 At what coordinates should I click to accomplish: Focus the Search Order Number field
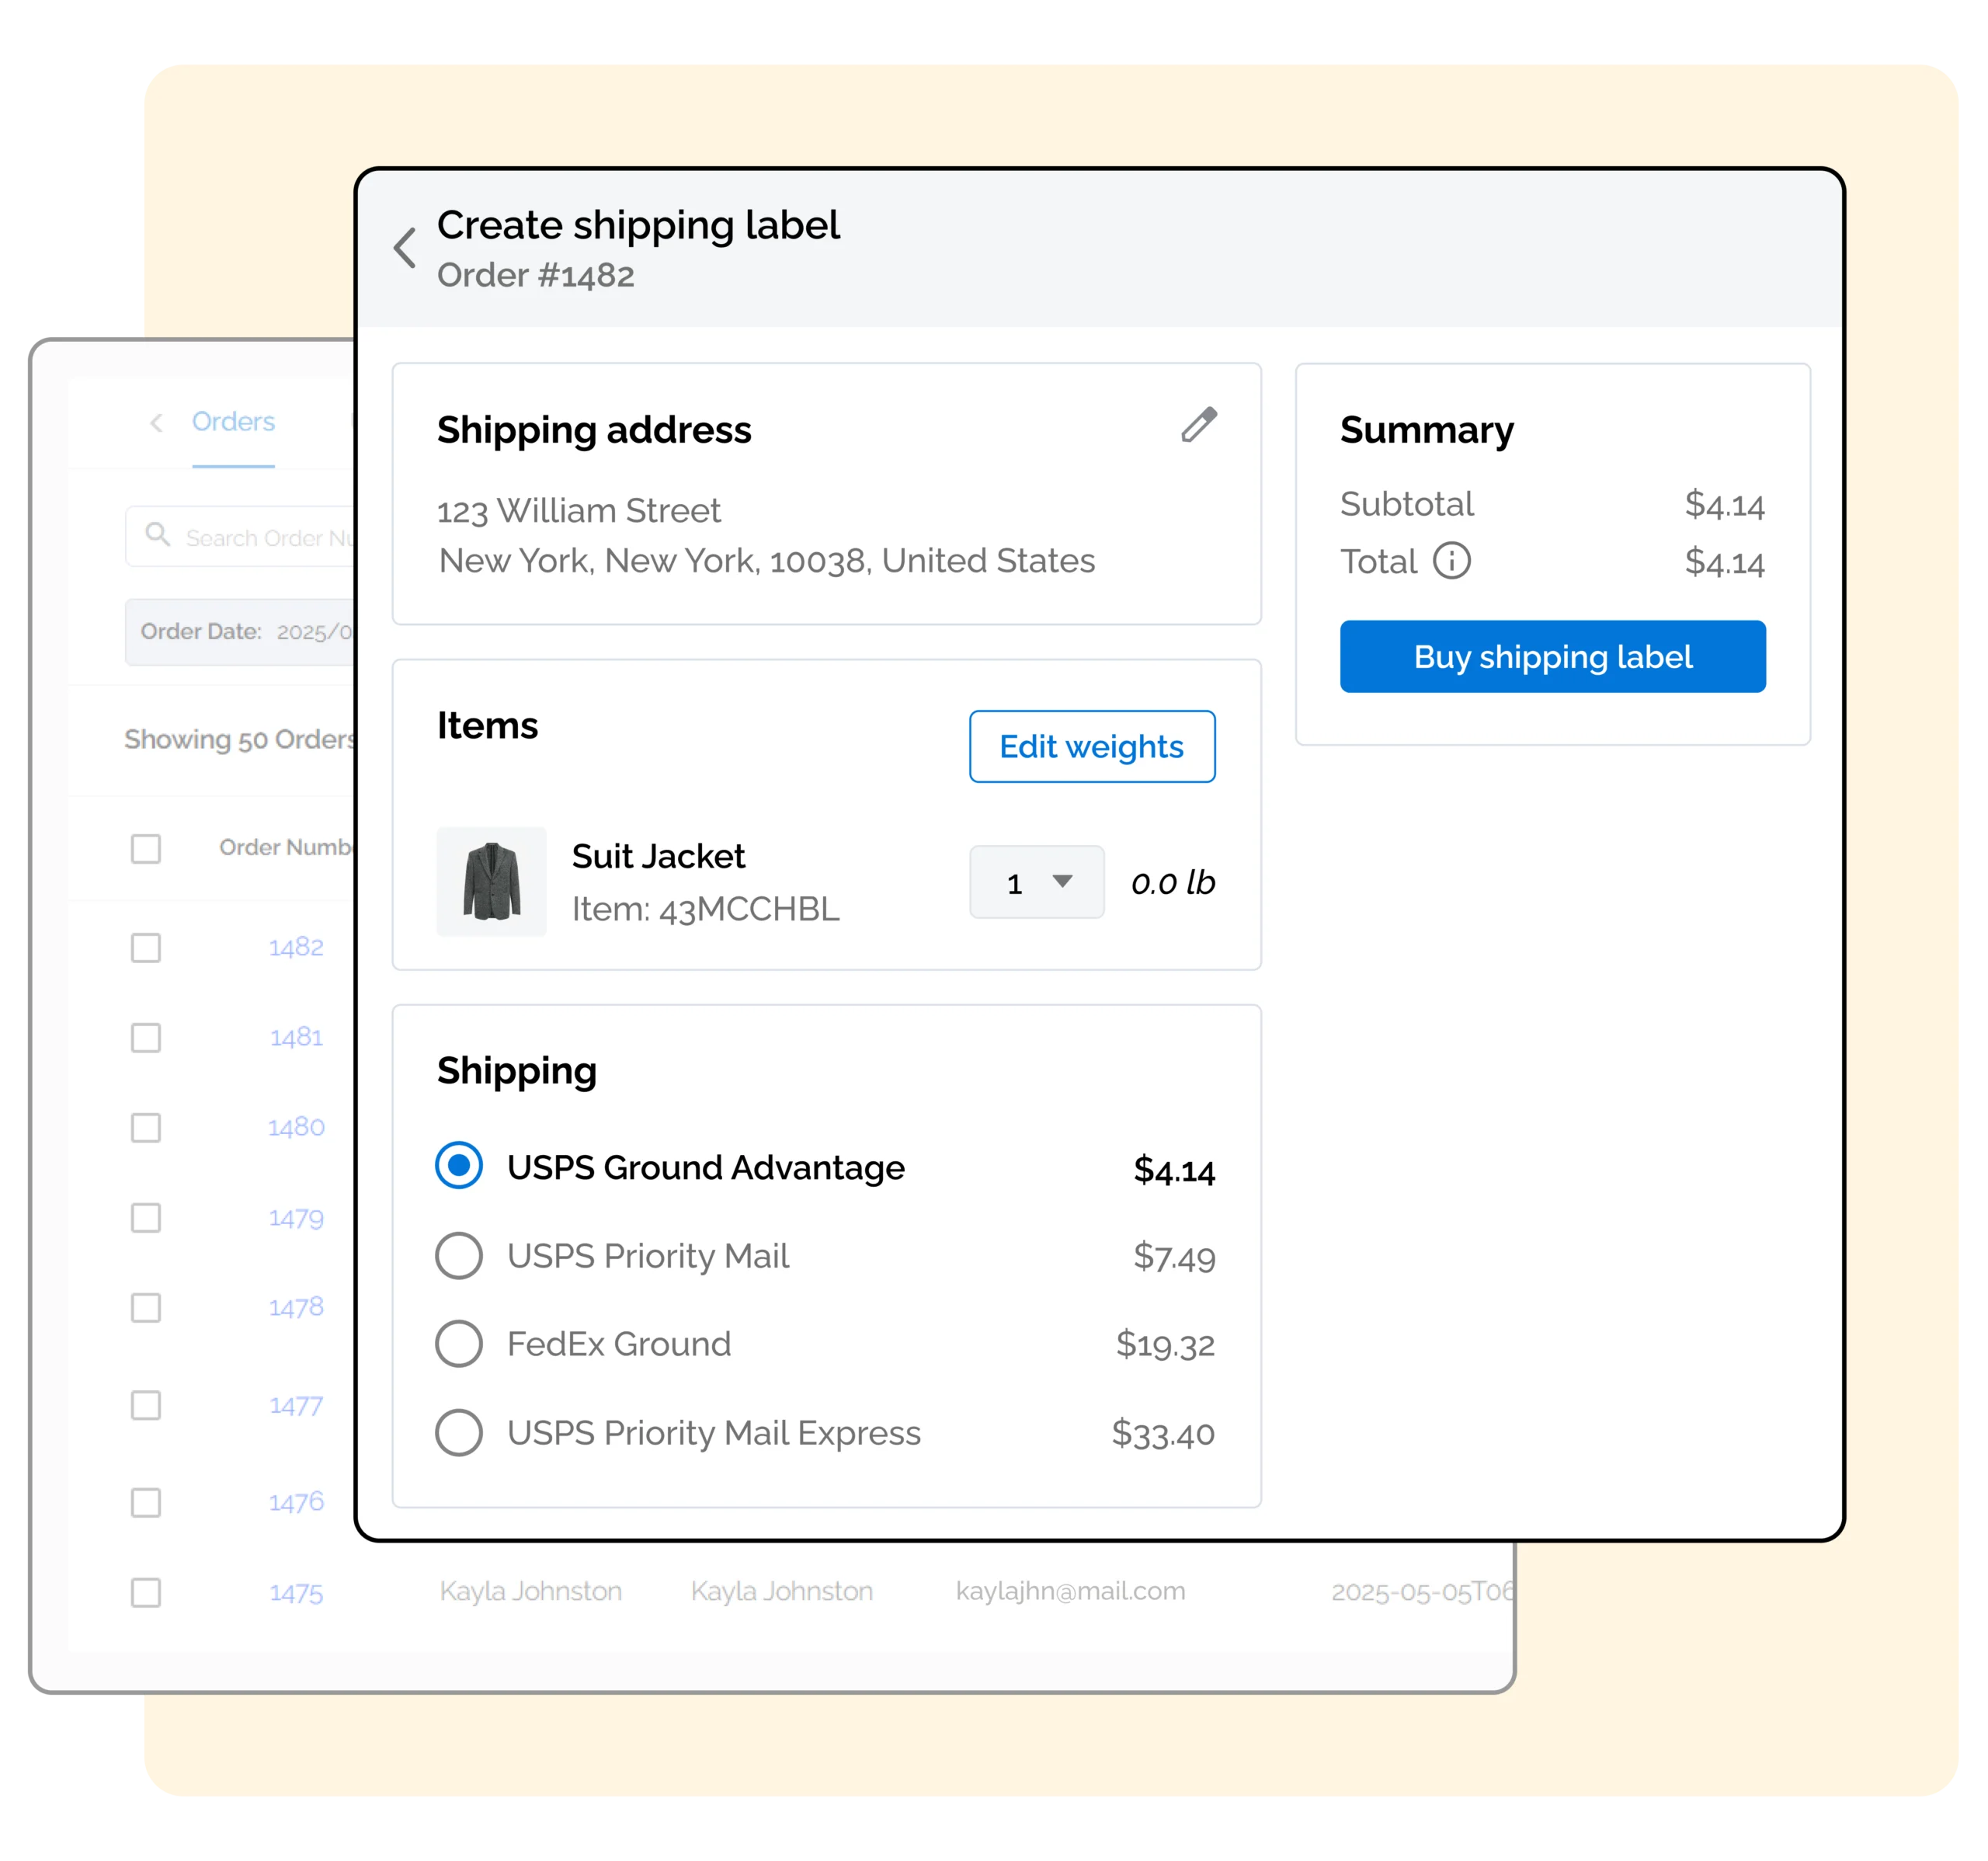(x=241, y=537)
